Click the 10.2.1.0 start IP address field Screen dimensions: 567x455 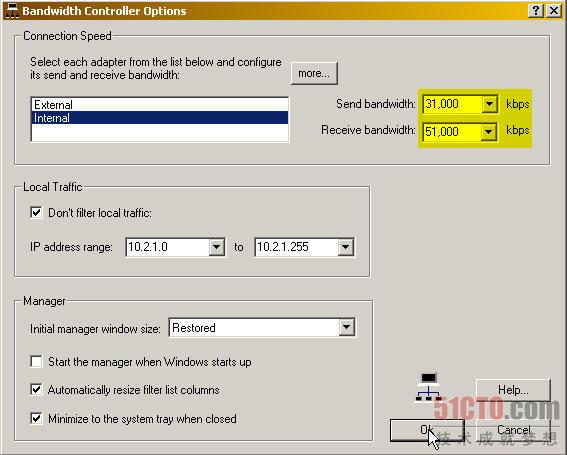click(167, 247)
